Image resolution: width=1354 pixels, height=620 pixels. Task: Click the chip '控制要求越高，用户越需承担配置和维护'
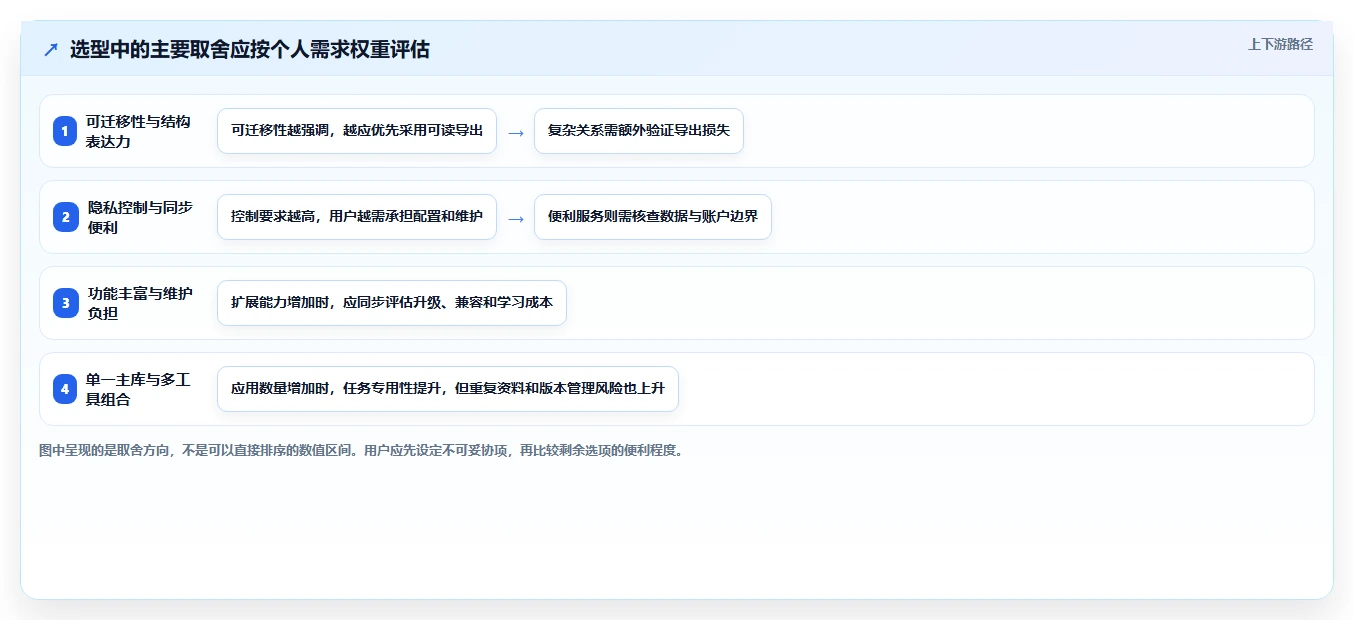tap(357, 217)
